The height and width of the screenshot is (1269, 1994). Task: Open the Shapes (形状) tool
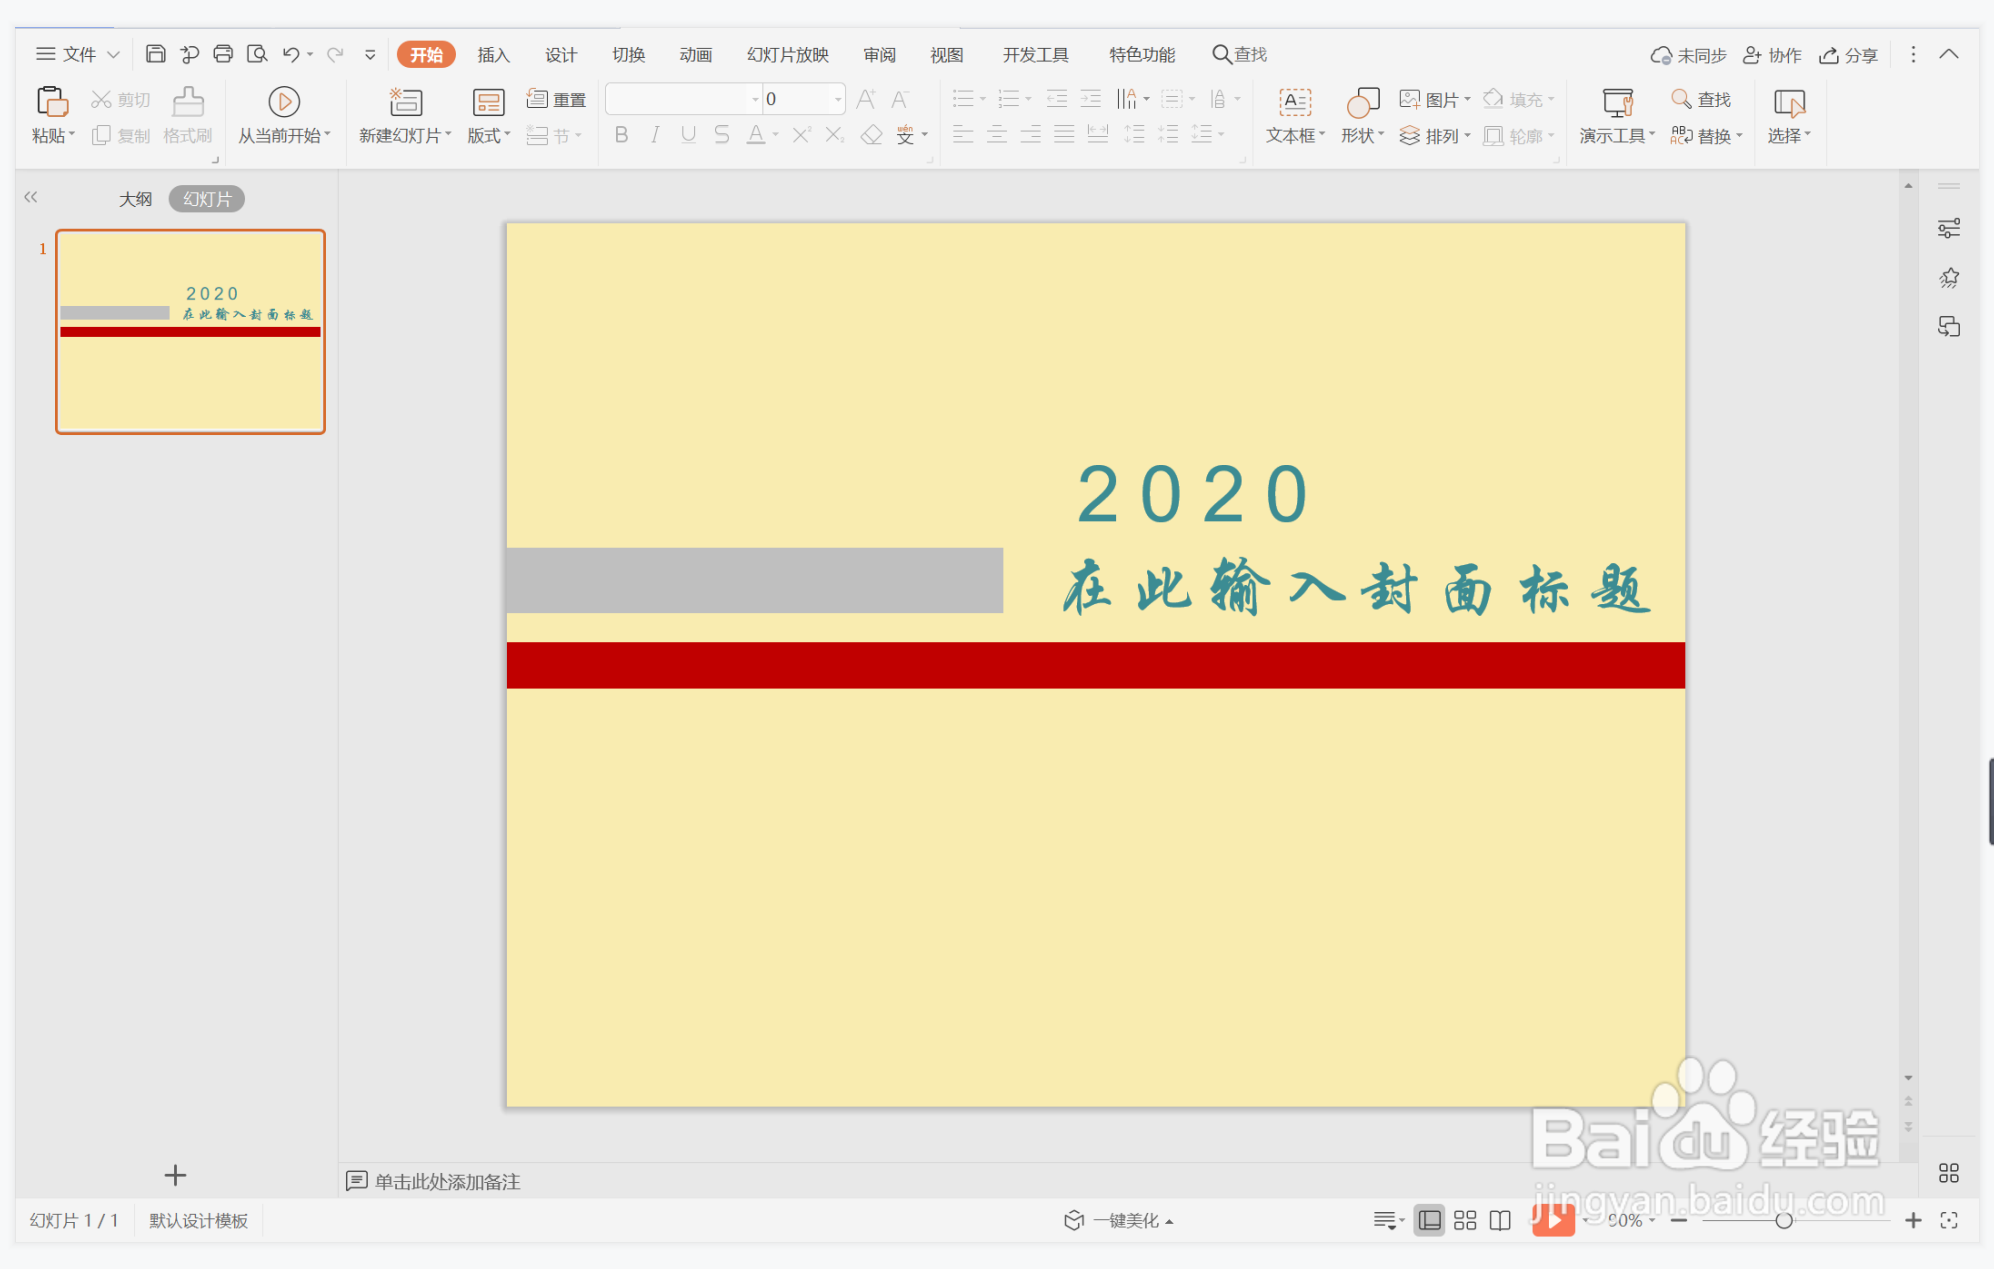[1361, 113]
